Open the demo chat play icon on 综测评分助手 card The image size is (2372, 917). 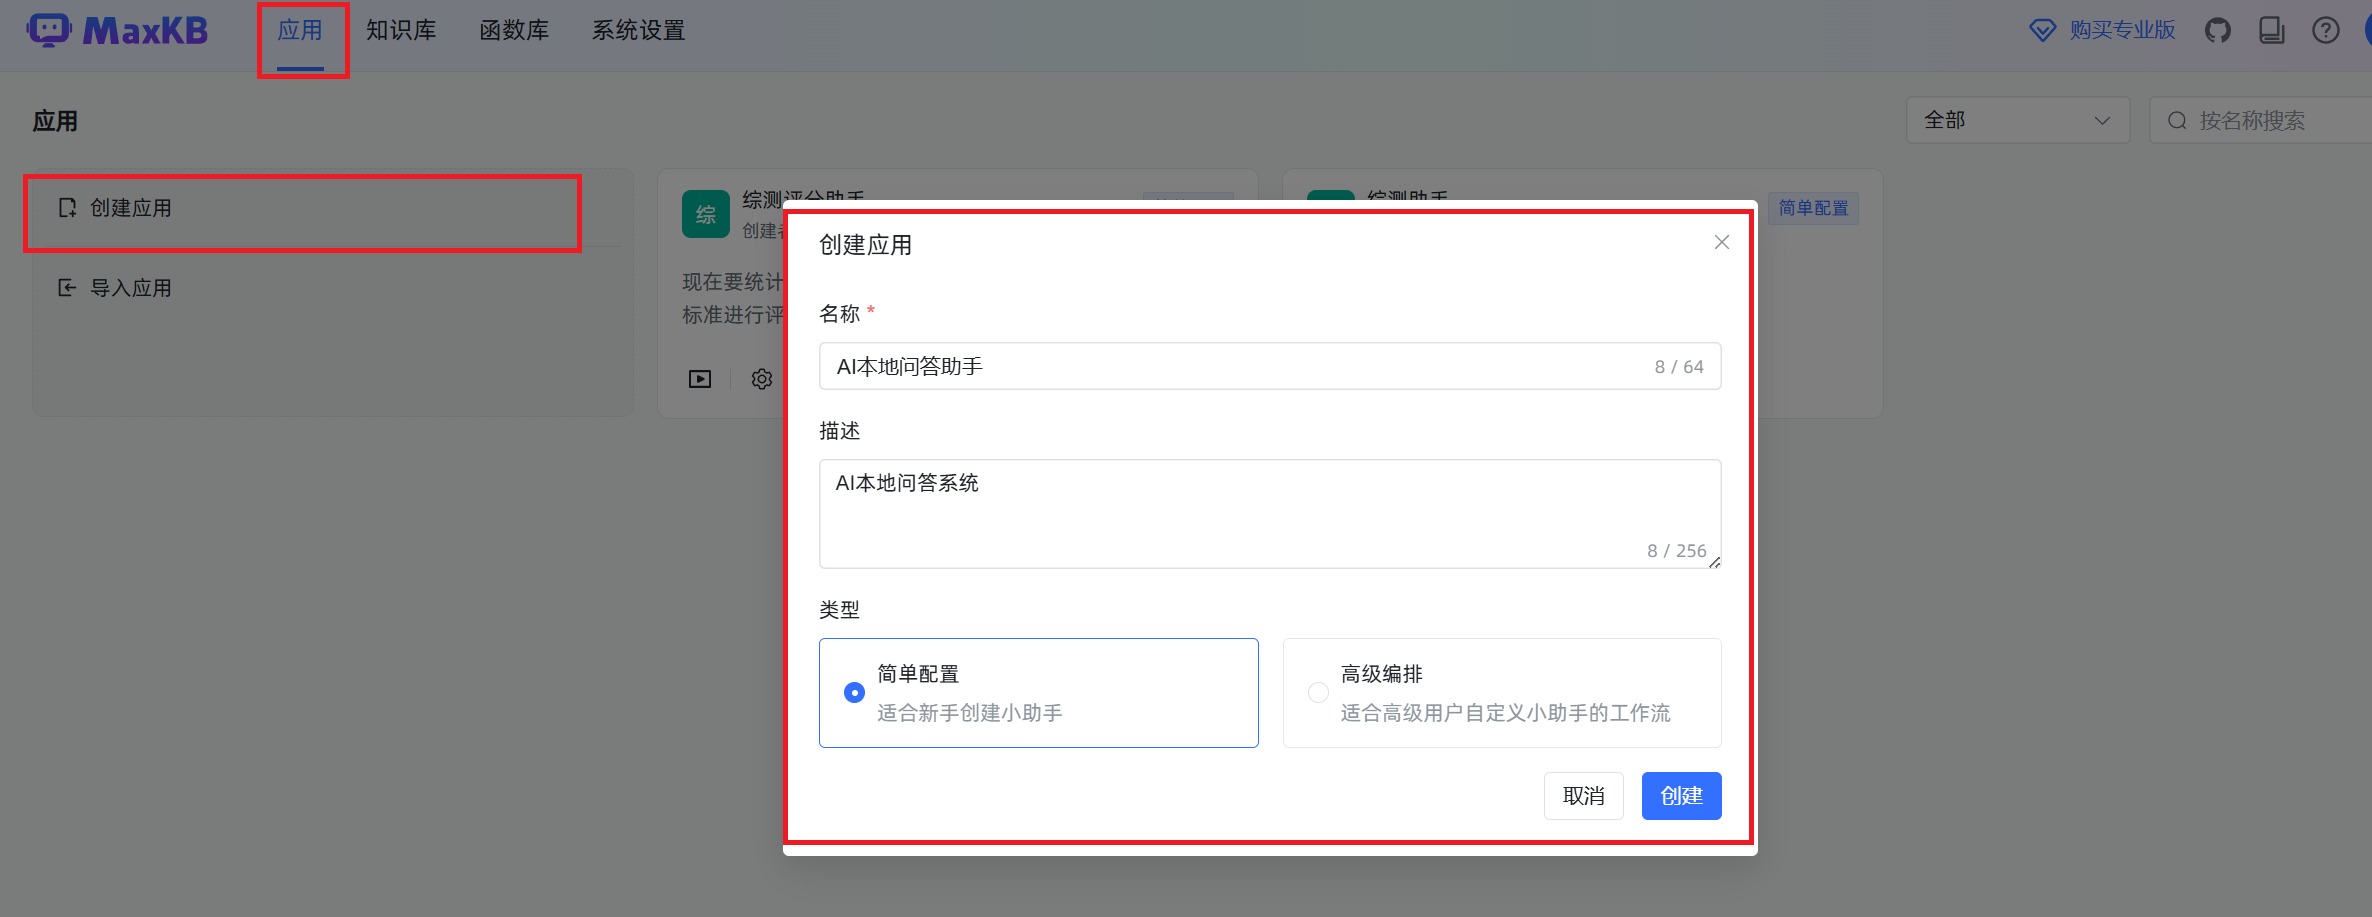pyautogui.click(x=699, y=378)
